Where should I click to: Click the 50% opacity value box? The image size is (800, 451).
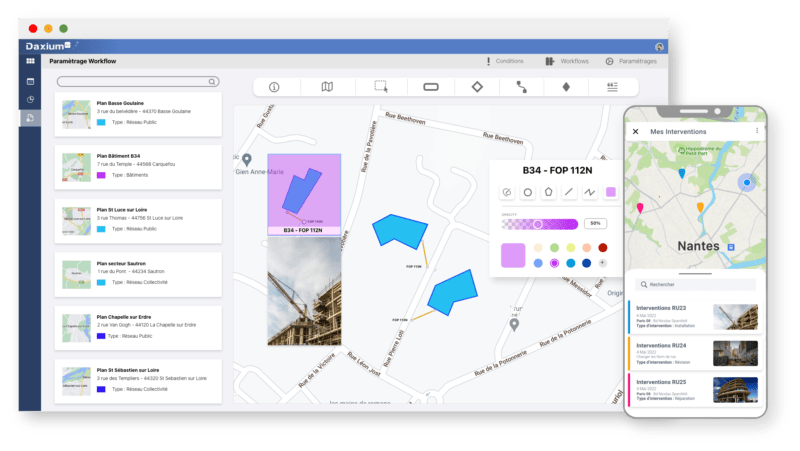[x=595, y=223]
